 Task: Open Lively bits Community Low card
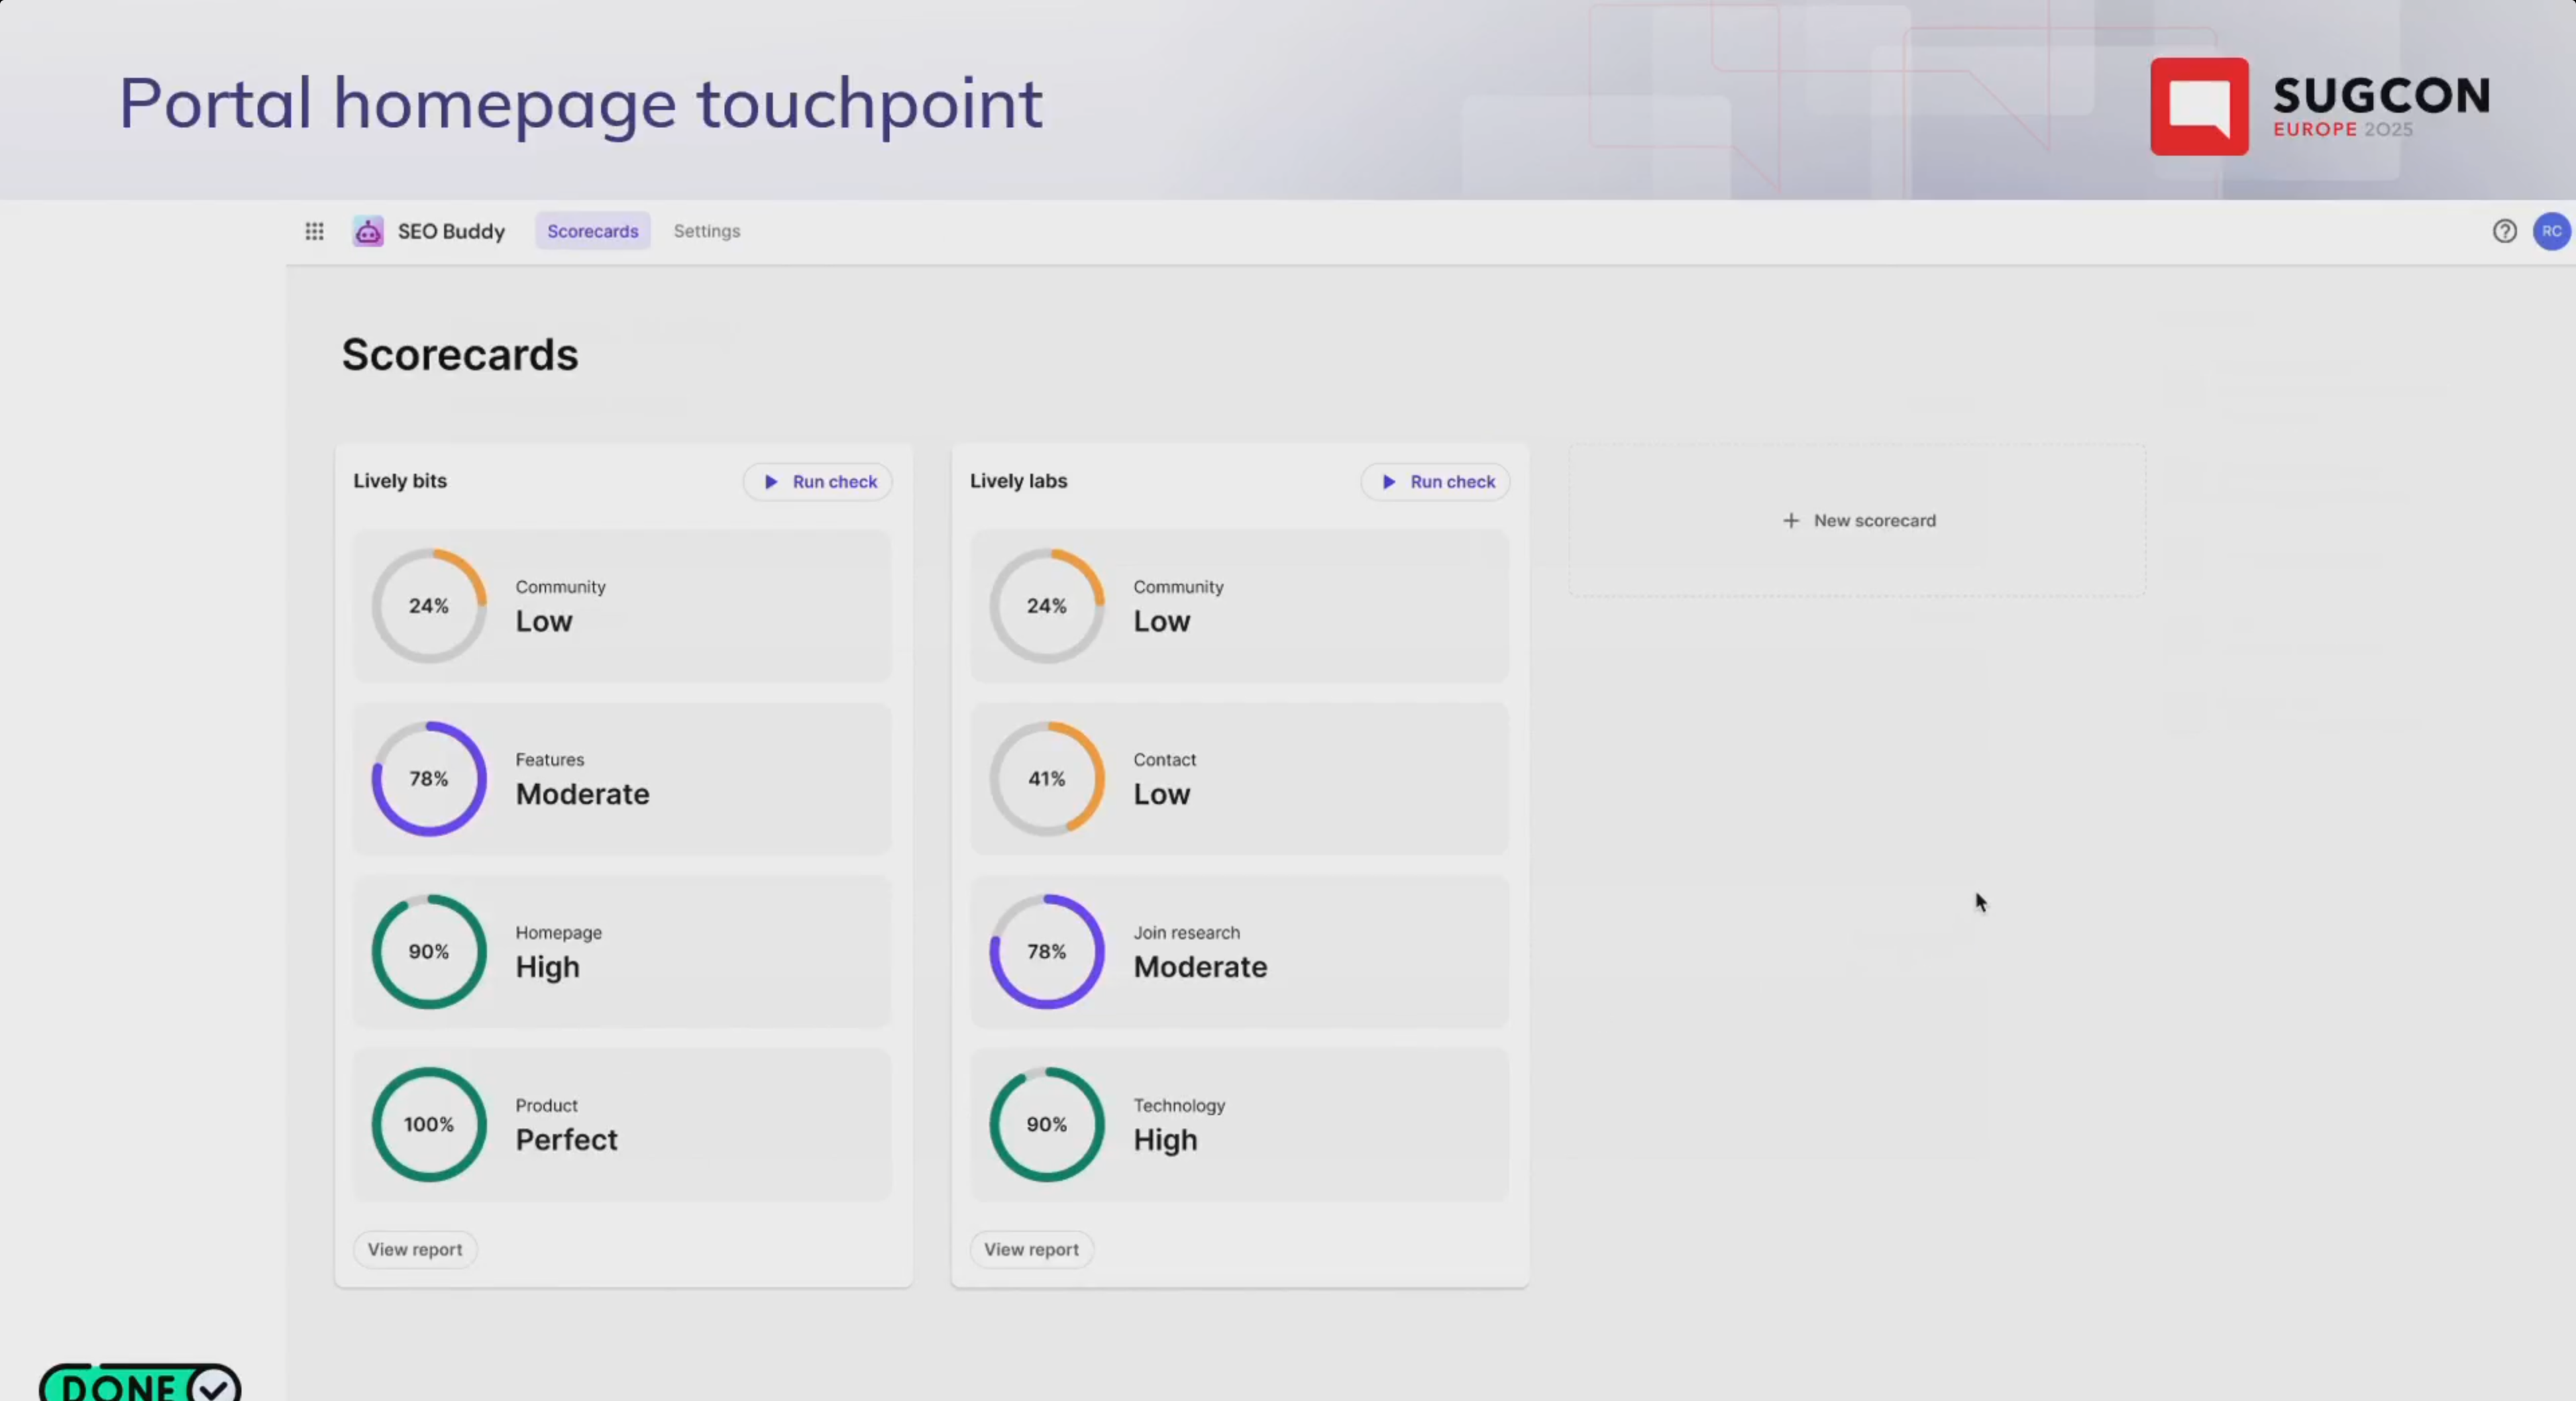pyautogui.click(x=622, y=606)
